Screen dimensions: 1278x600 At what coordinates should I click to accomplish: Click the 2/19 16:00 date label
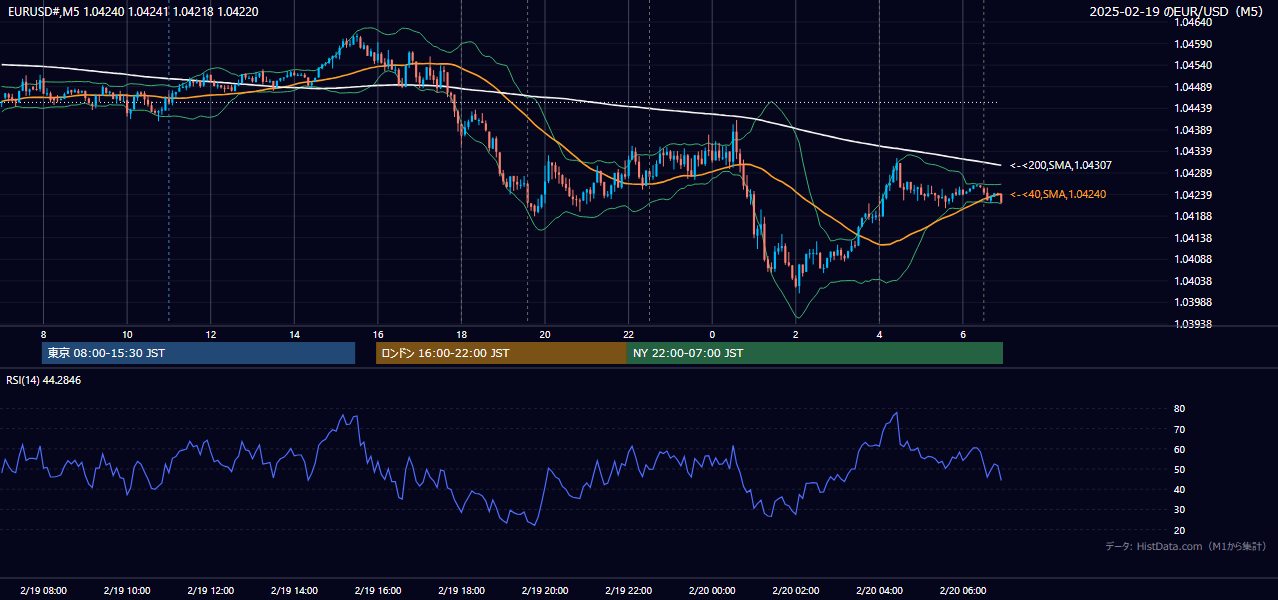[x=377, y=590]
